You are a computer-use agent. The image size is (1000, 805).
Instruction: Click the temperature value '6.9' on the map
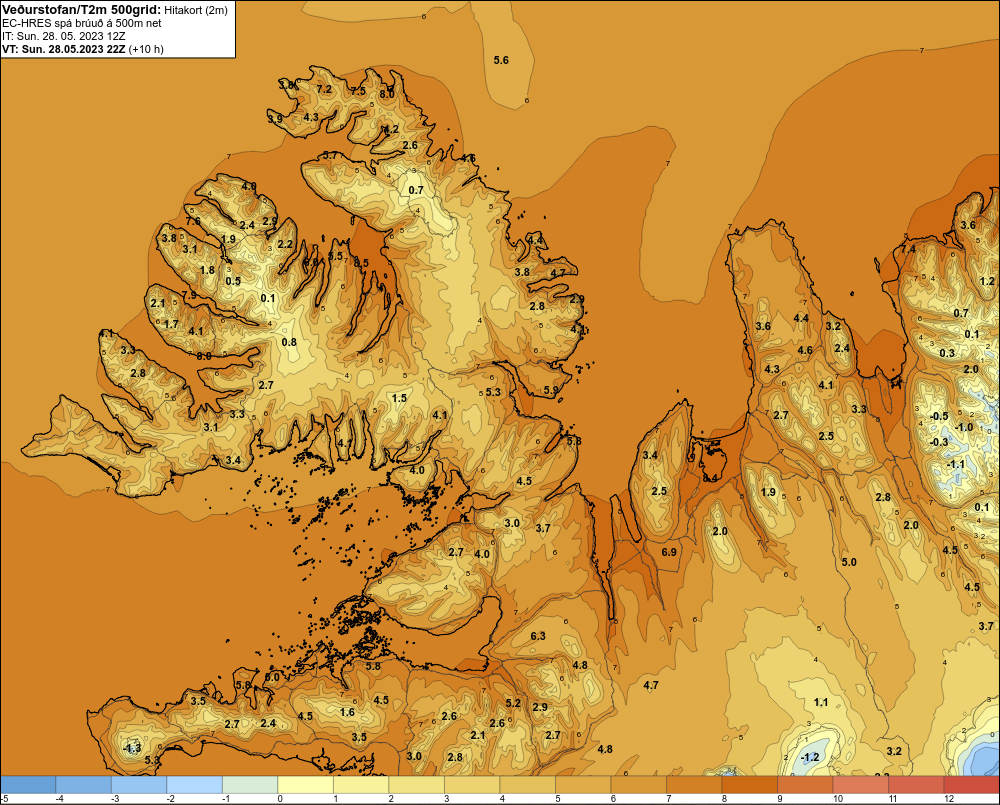(669, 552)
